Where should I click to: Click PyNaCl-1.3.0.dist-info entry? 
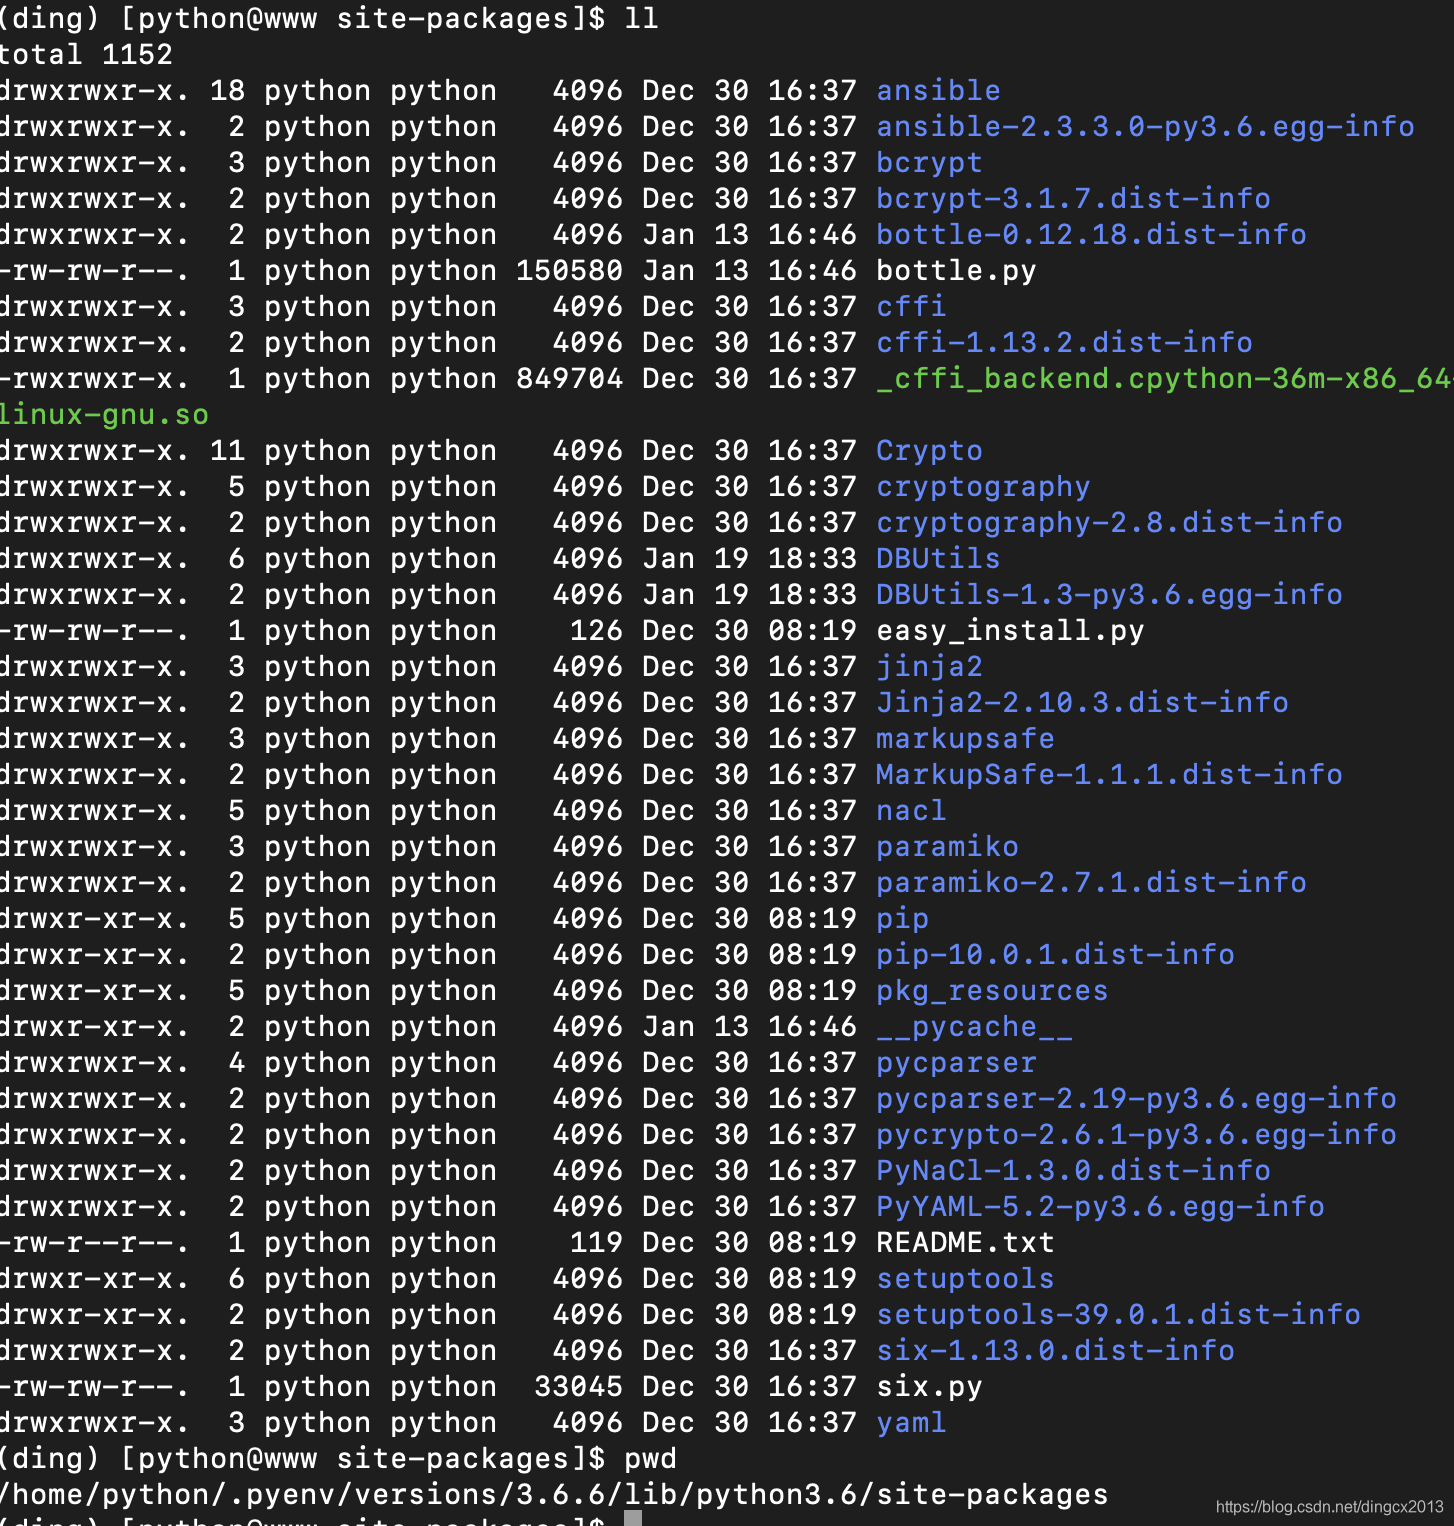[x=1073, y=1171]
